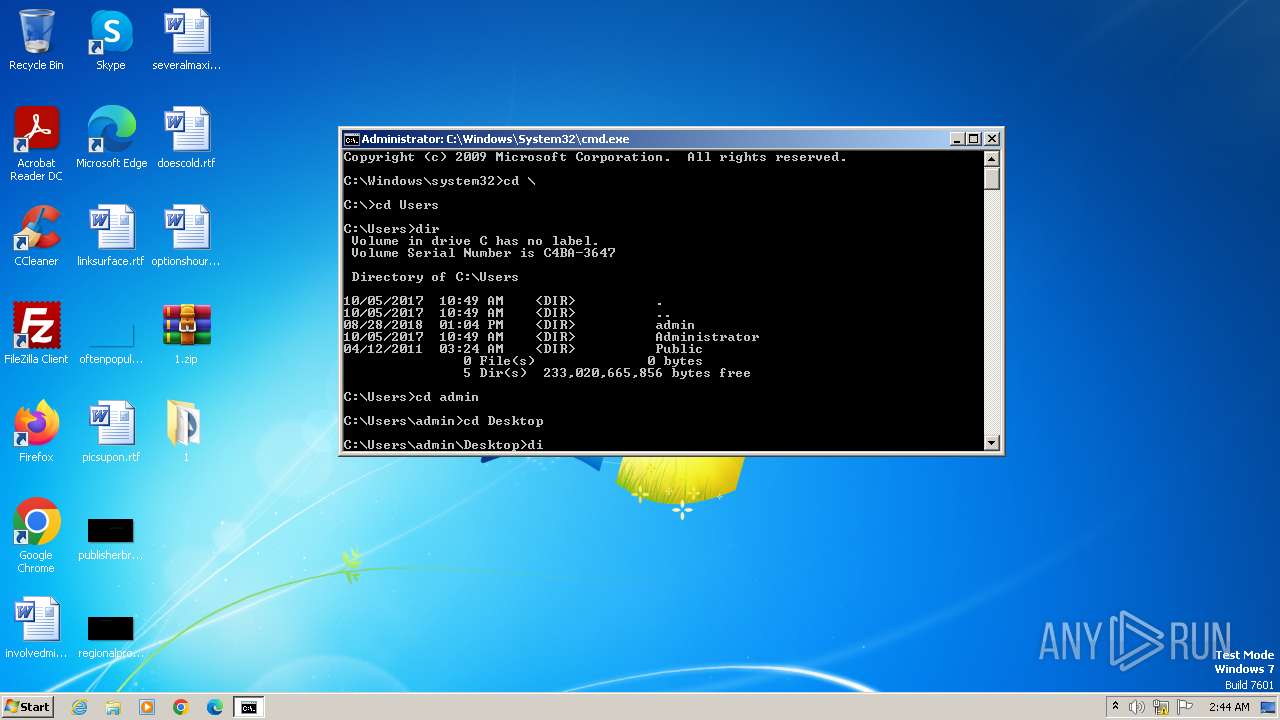Launch Firefox from the desktop
This screenshot has width=1280, height=720.
click(x=36, y=432)
